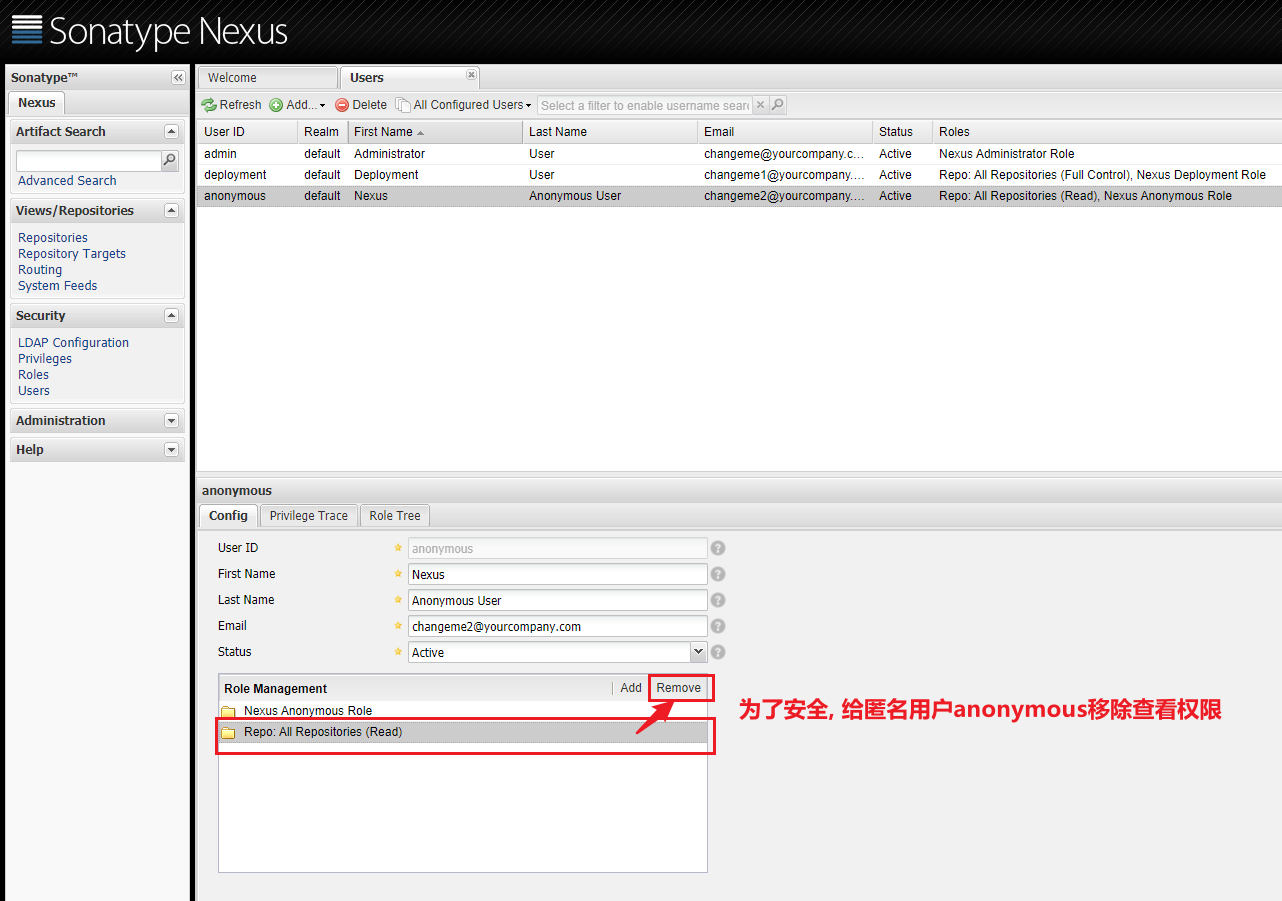This screenshot has width=1282, height=901.
Task: Select the Nexus sidebar tab
Action: click(x=37, y=103)
